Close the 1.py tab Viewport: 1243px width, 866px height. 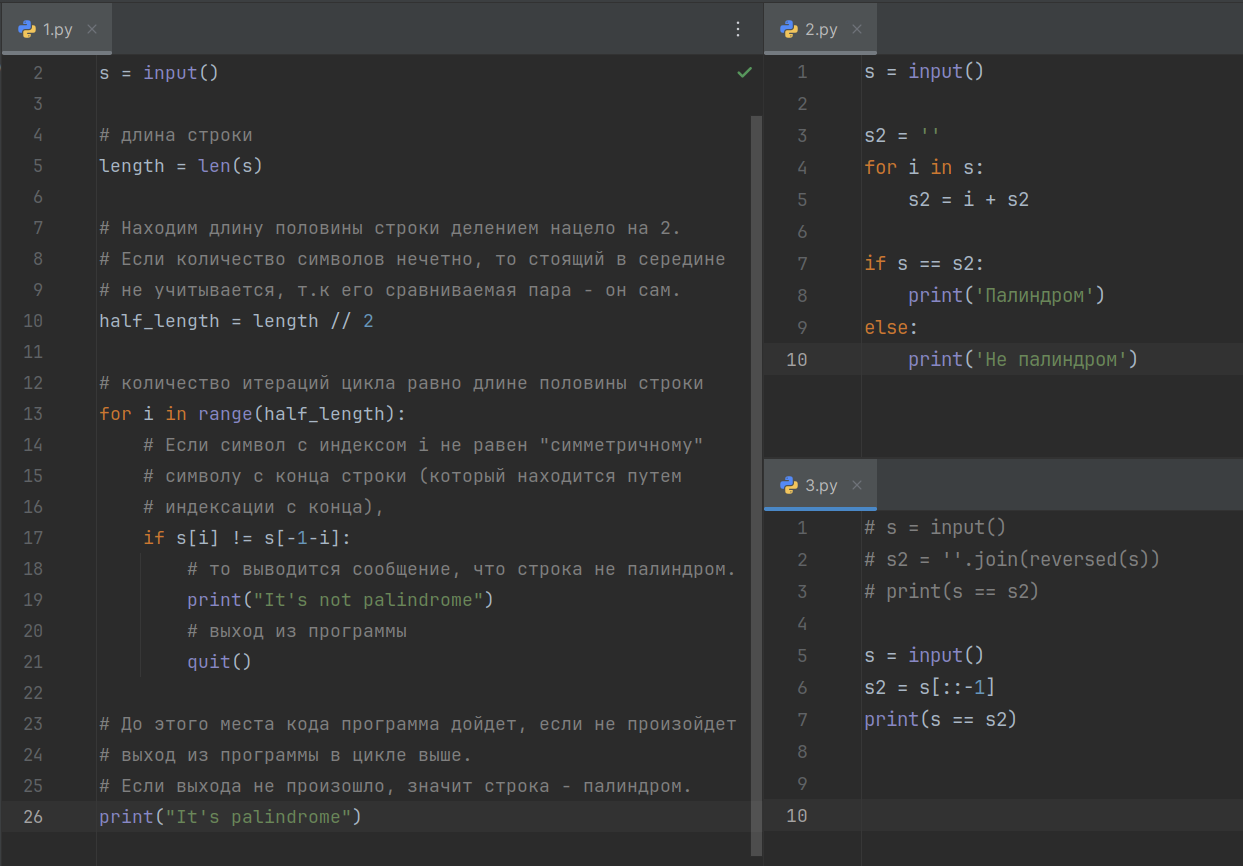(92, 29)
